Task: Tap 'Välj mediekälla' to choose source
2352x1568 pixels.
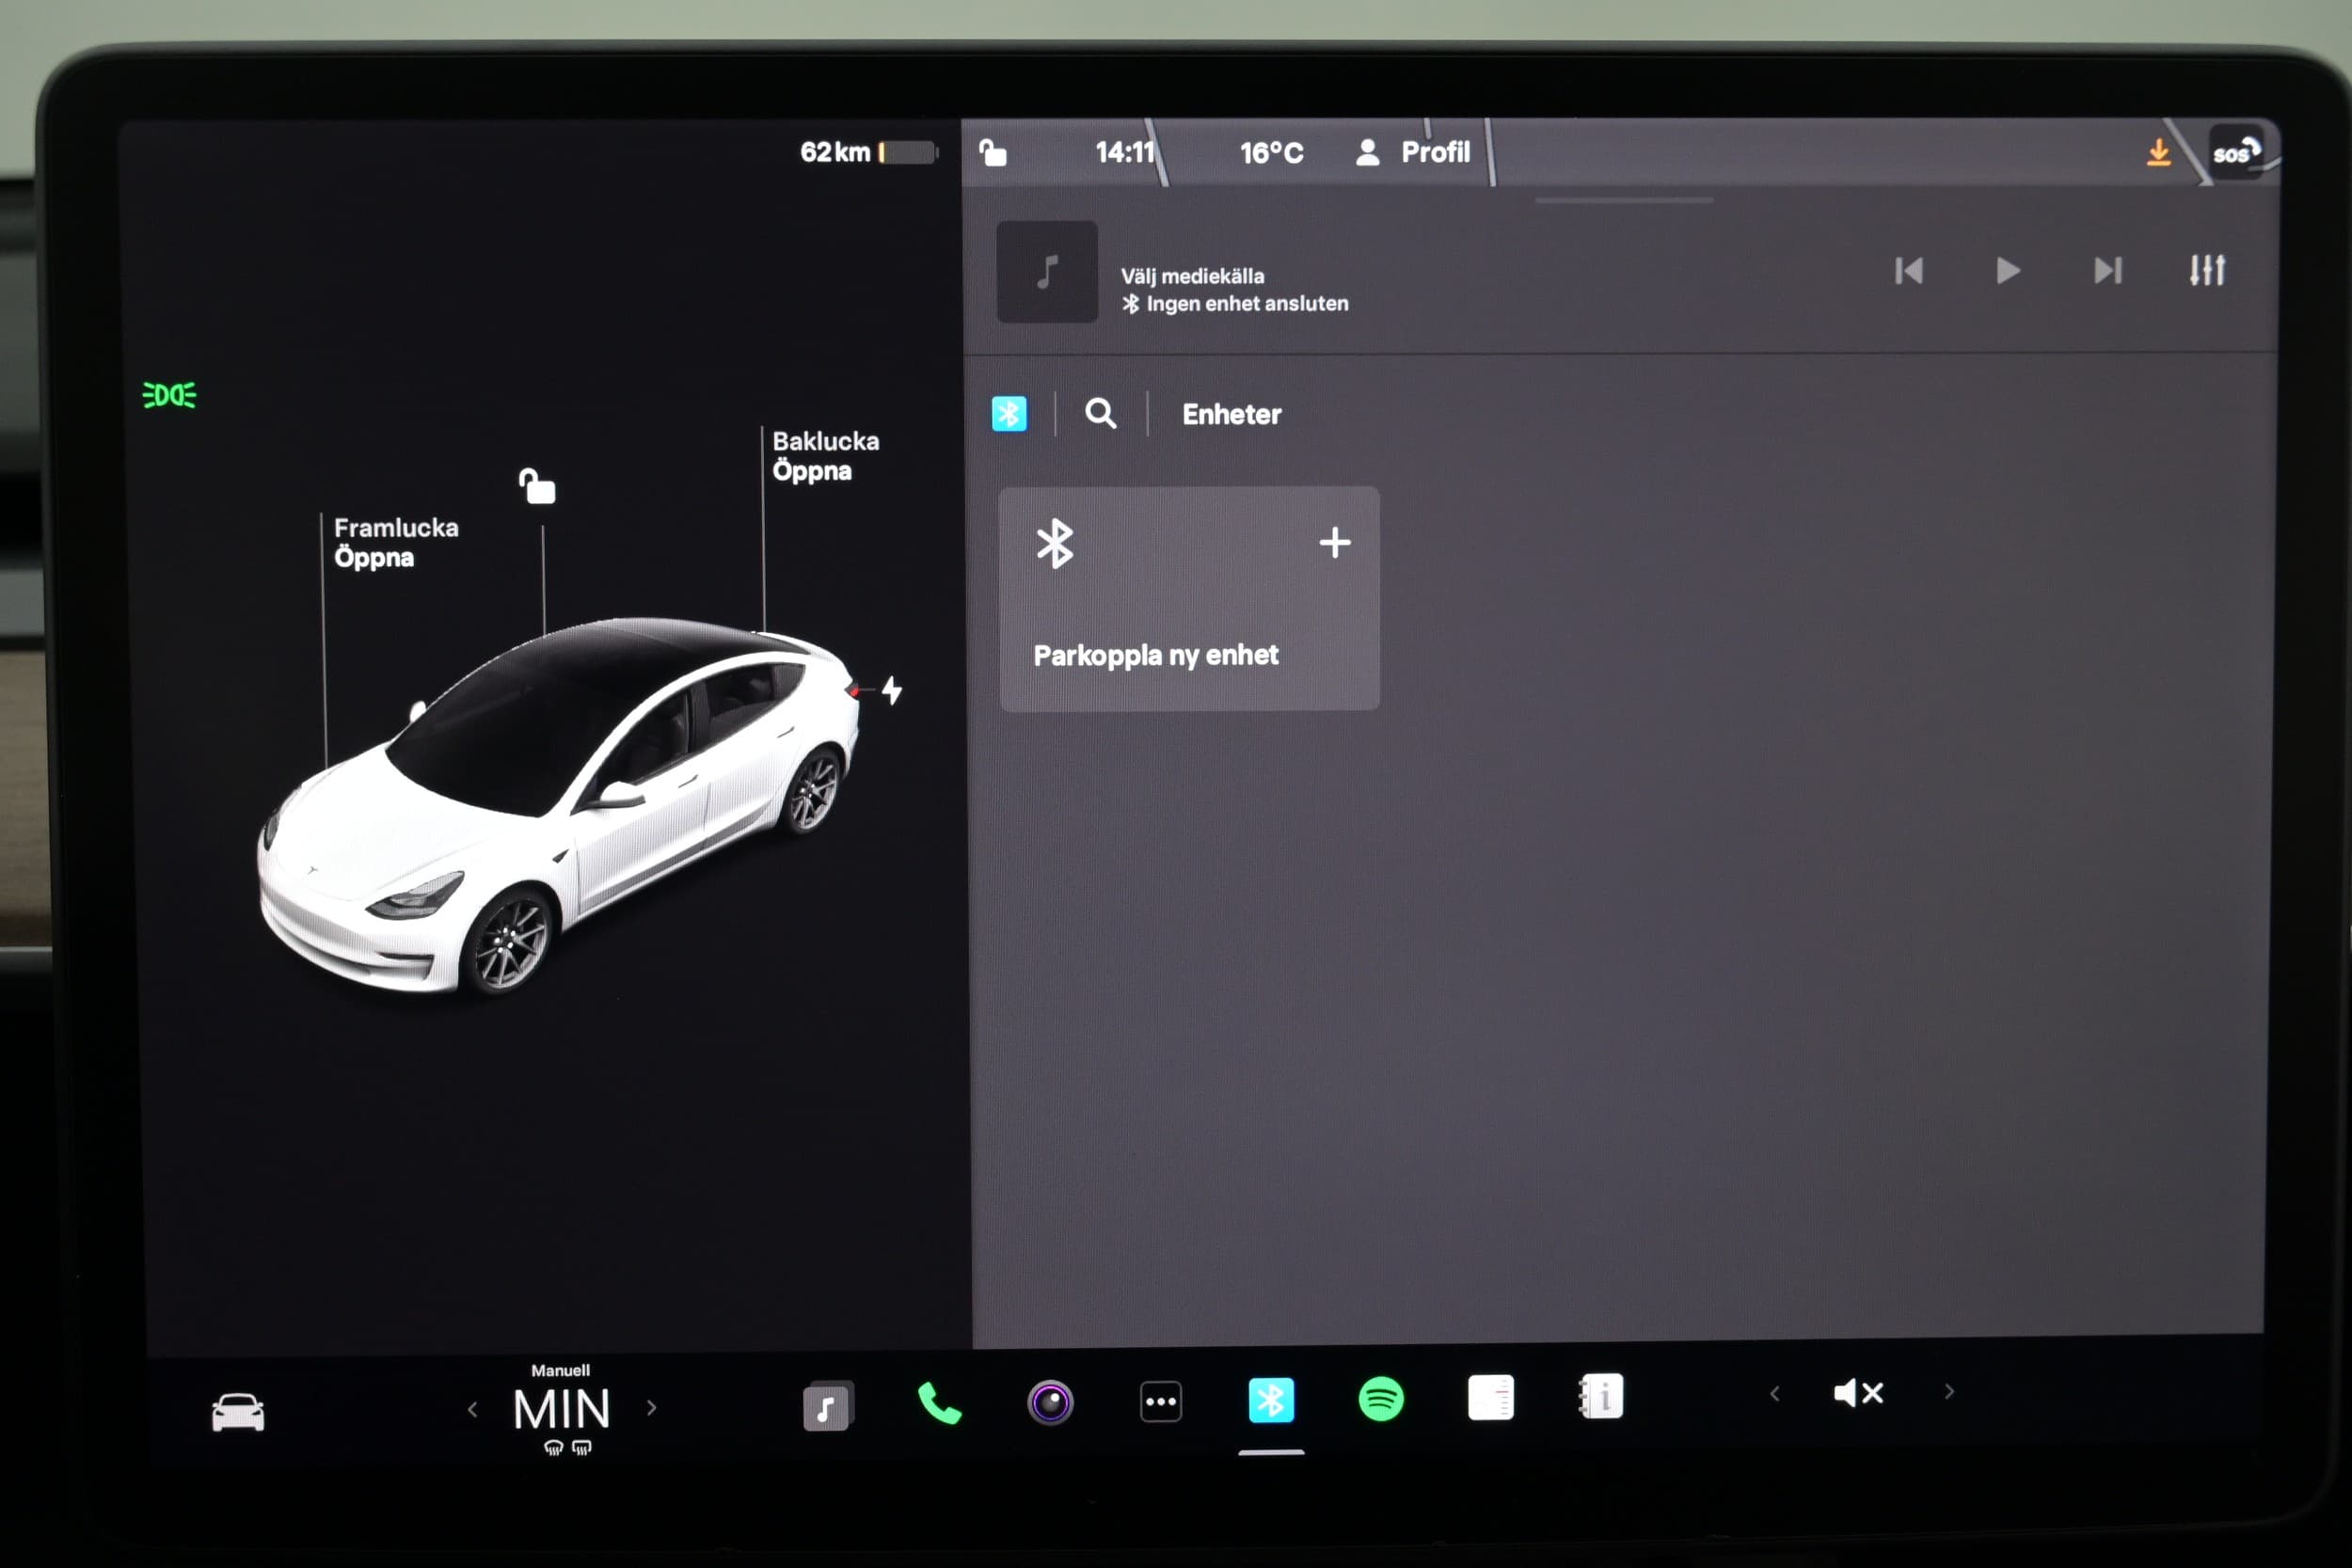Action: tap(1192, 276)
